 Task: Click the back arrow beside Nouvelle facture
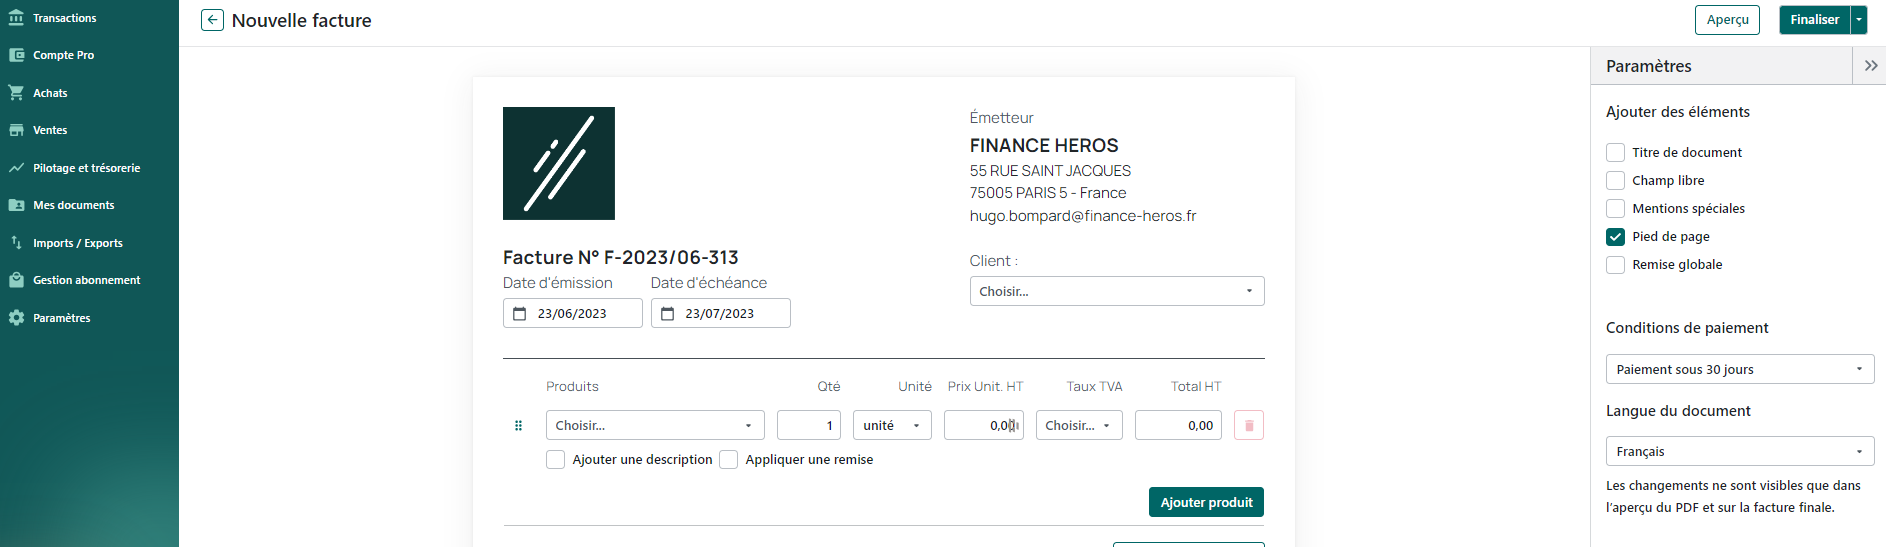pyautogui.click(x=212, y=20)
